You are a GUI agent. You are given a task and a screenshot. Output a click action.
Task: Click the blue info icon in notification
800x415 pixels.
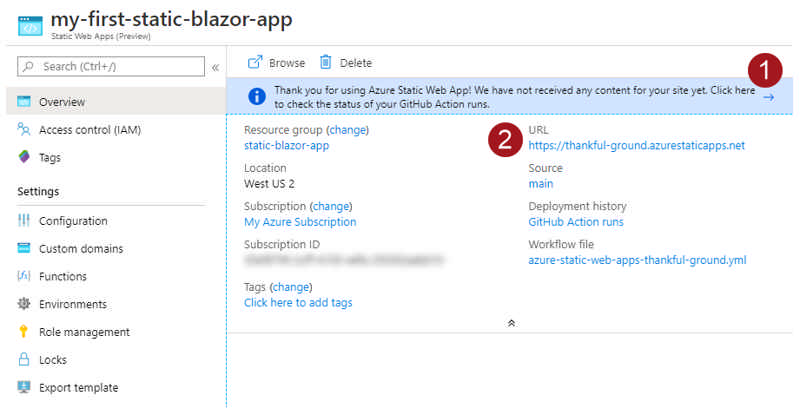[x=257, y=96]
